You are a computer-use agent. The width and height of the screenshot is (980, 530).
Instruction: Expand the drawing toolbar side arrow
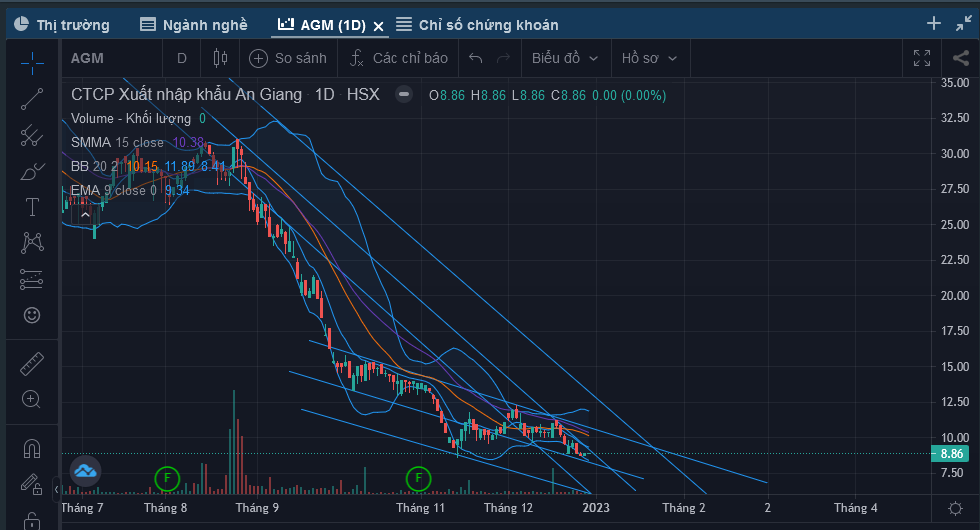point(56,489)
